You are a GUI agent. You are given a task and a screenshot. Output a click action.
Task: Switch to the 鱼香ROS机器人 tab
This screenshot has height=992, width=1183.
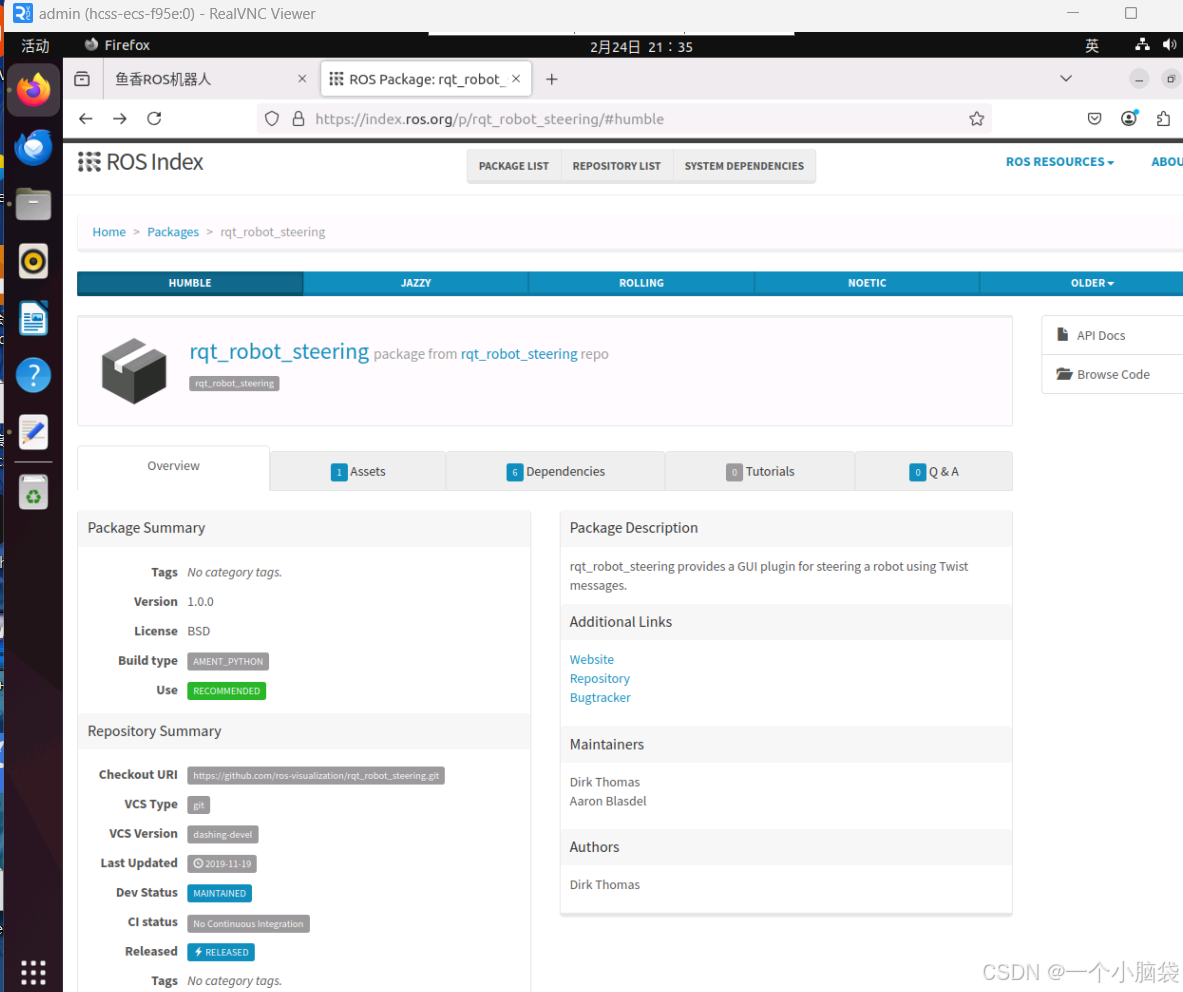pos(202,78)
